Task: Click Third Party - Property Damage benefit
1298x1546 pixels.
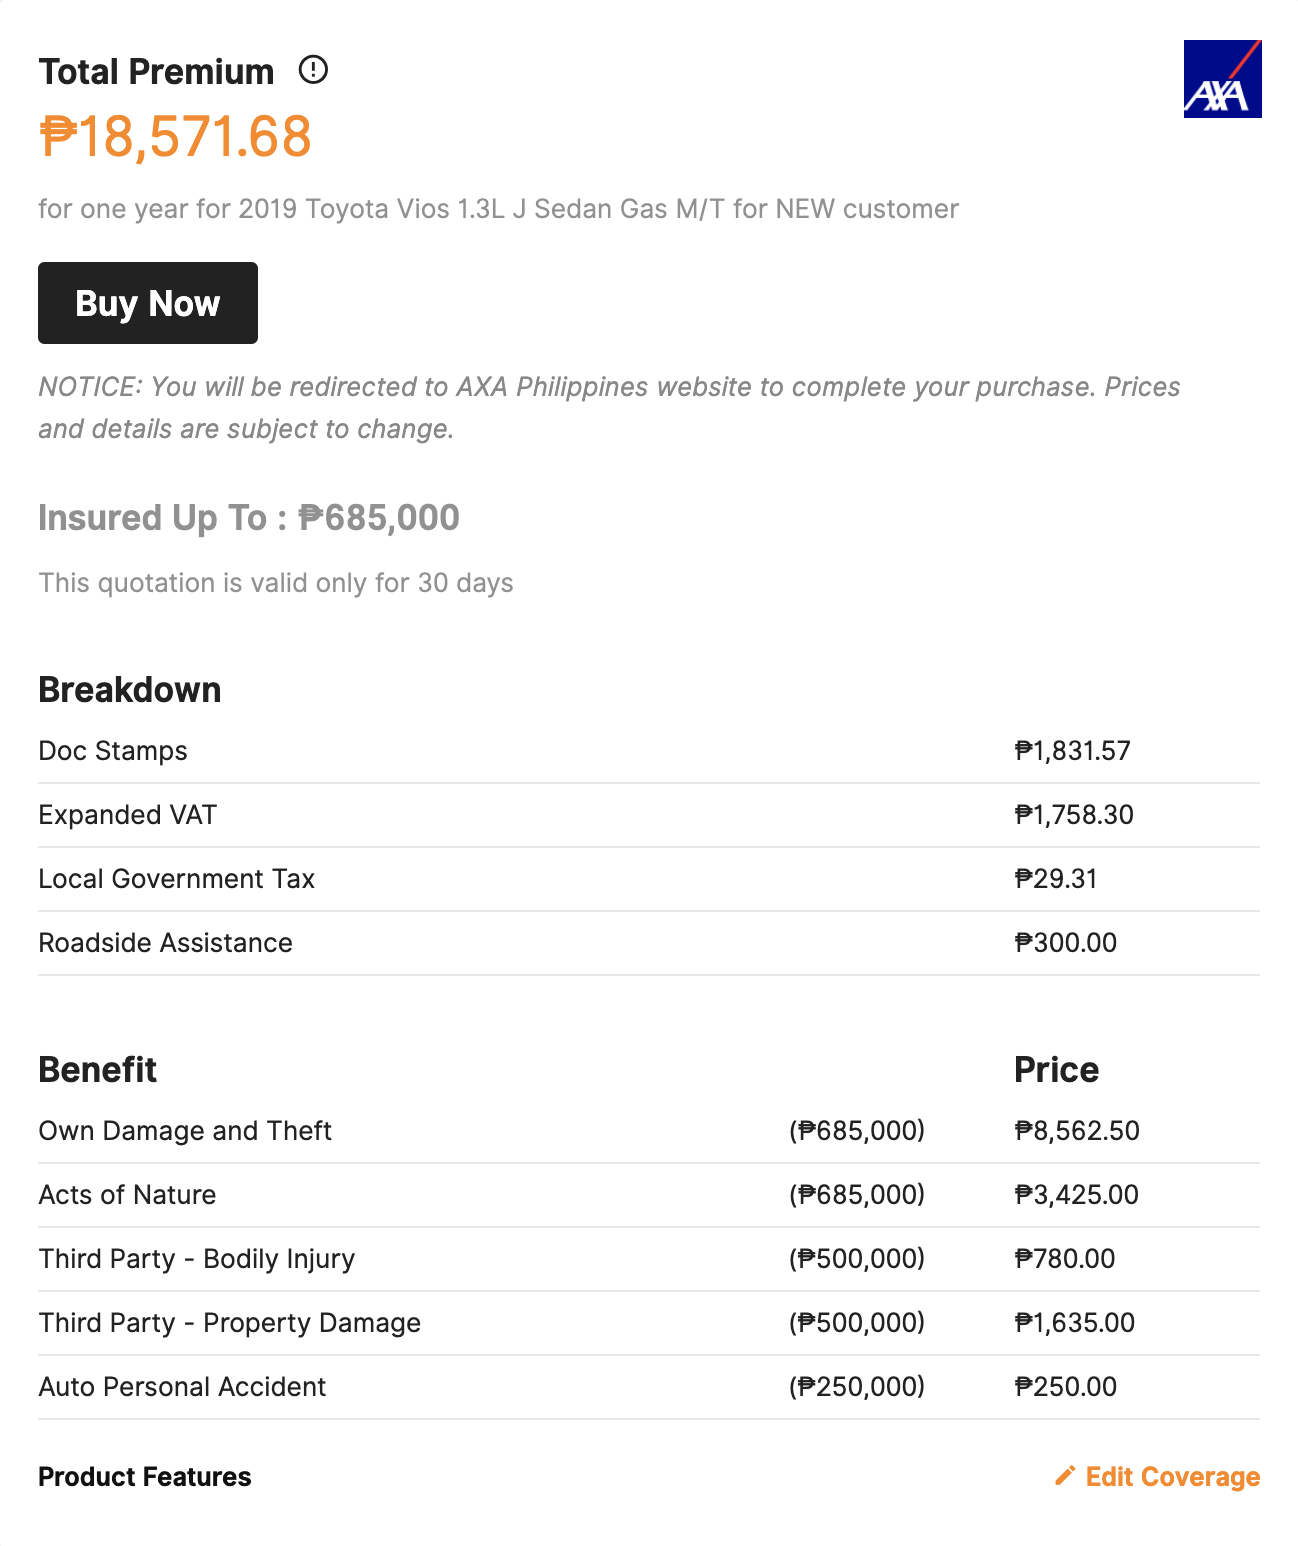Action: click(x=230, y=1323)
